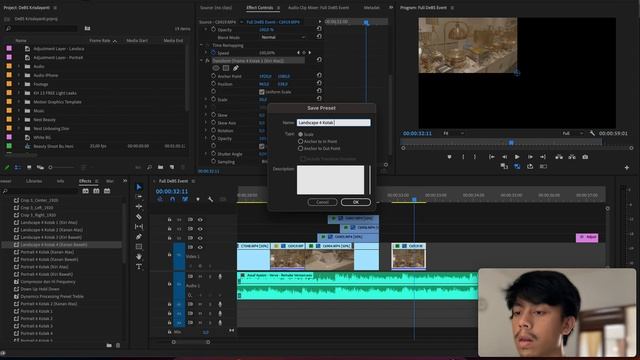This screenshot has width=640, height=360.
Task: Toggle Video 1 track lock
Action: click(169, 254)
